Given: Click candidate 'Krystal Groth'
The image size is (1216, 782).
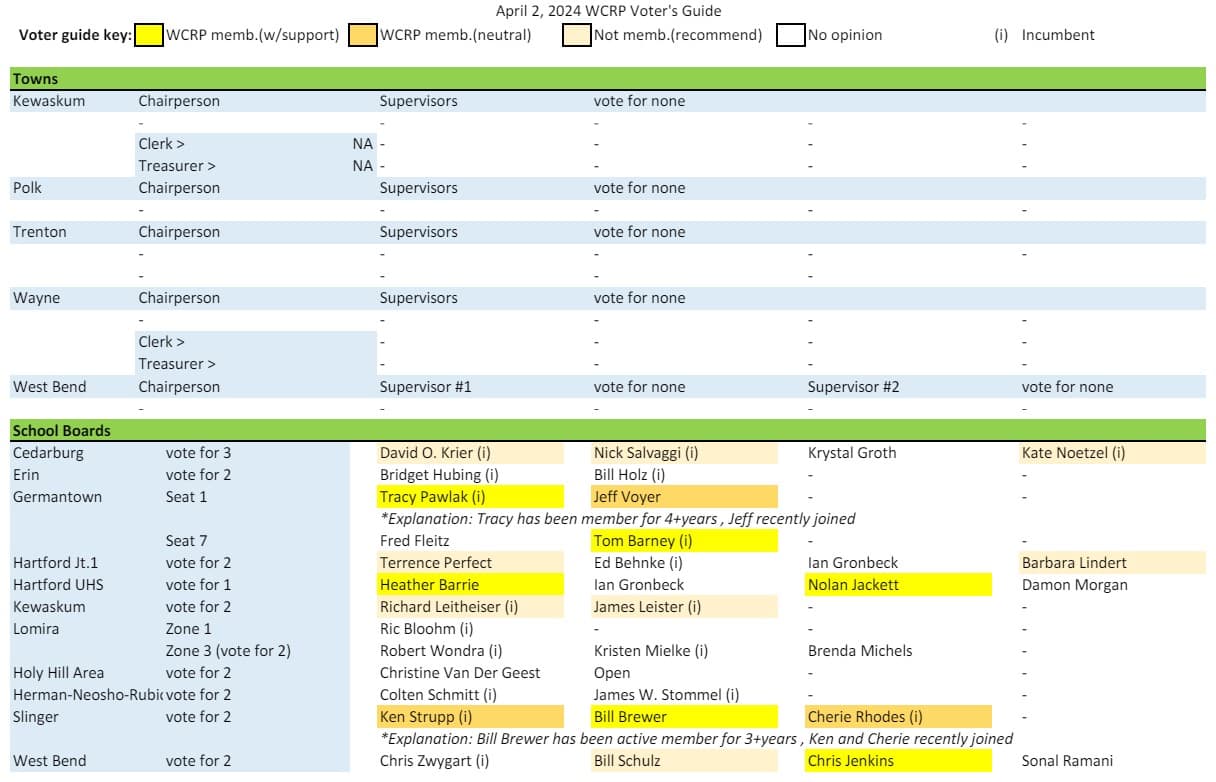Looking at the screenshot, I should tap(852, 452).
